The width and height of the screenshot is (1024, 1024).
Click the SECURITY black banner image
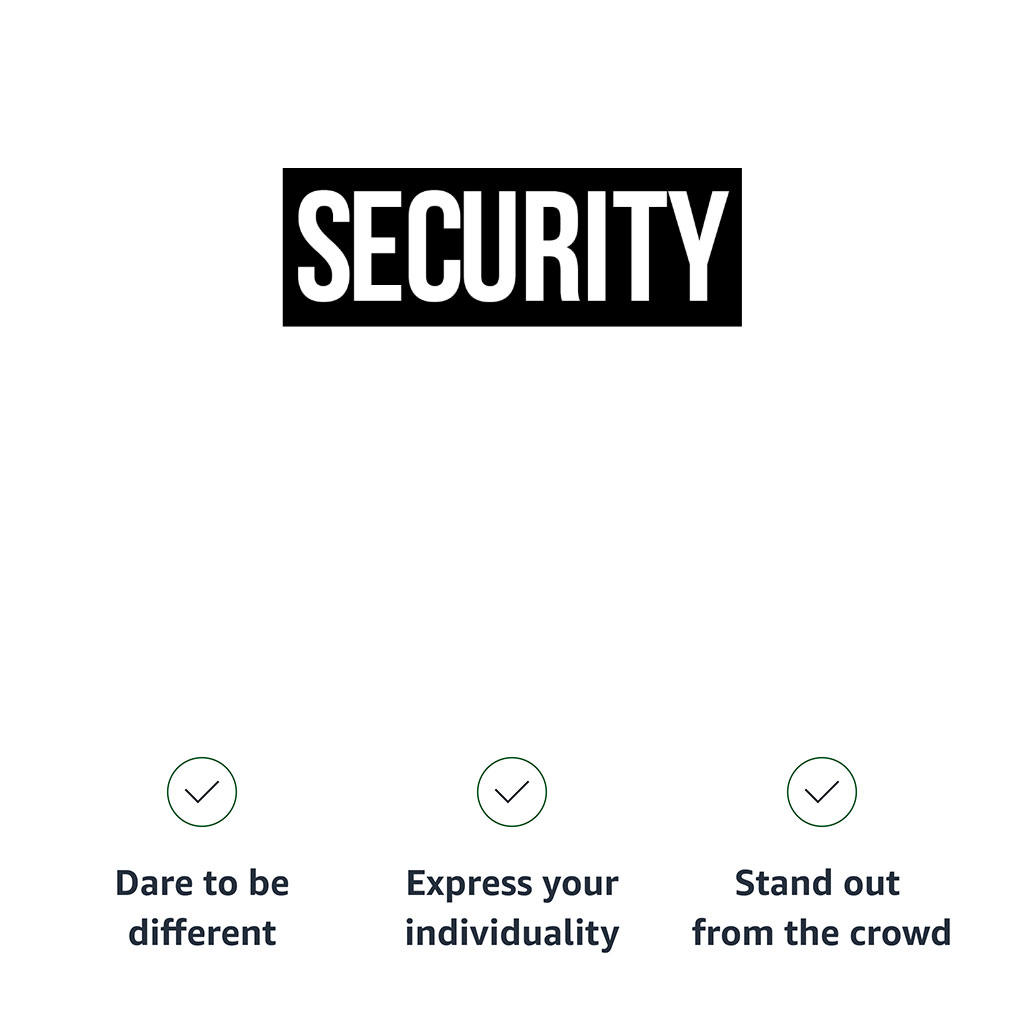pyautogui.click(x=512, y=247)
